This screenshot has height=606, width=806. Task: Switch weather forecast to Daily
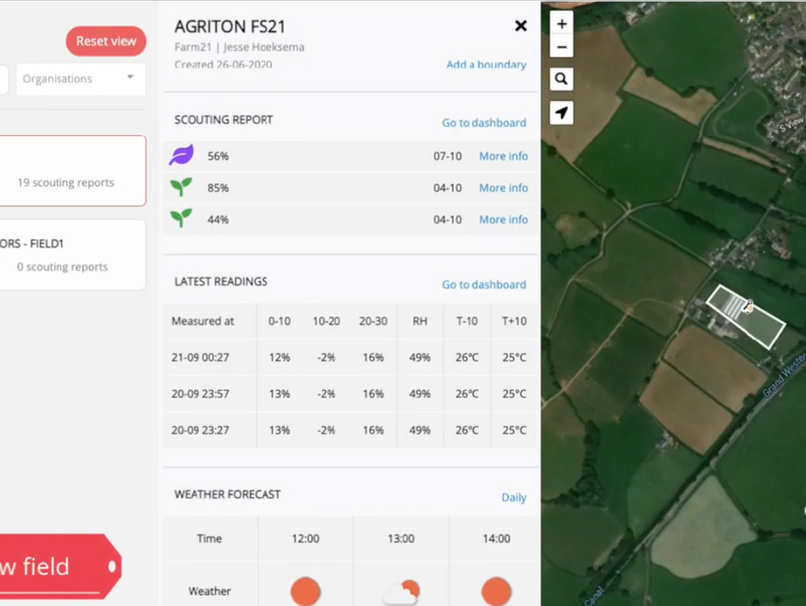click(513, 498)
